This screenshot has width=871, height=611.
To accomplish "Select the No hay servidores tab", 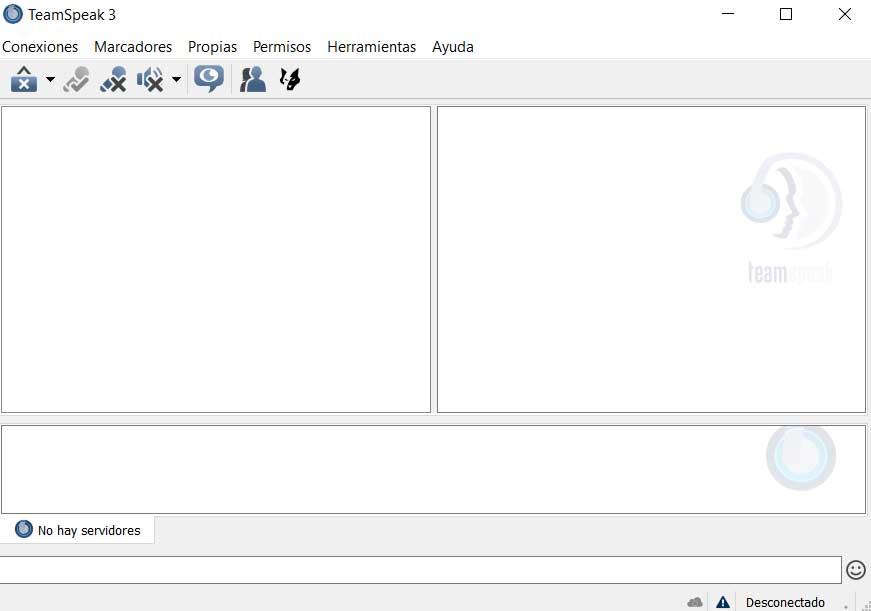I will point(77,530).
